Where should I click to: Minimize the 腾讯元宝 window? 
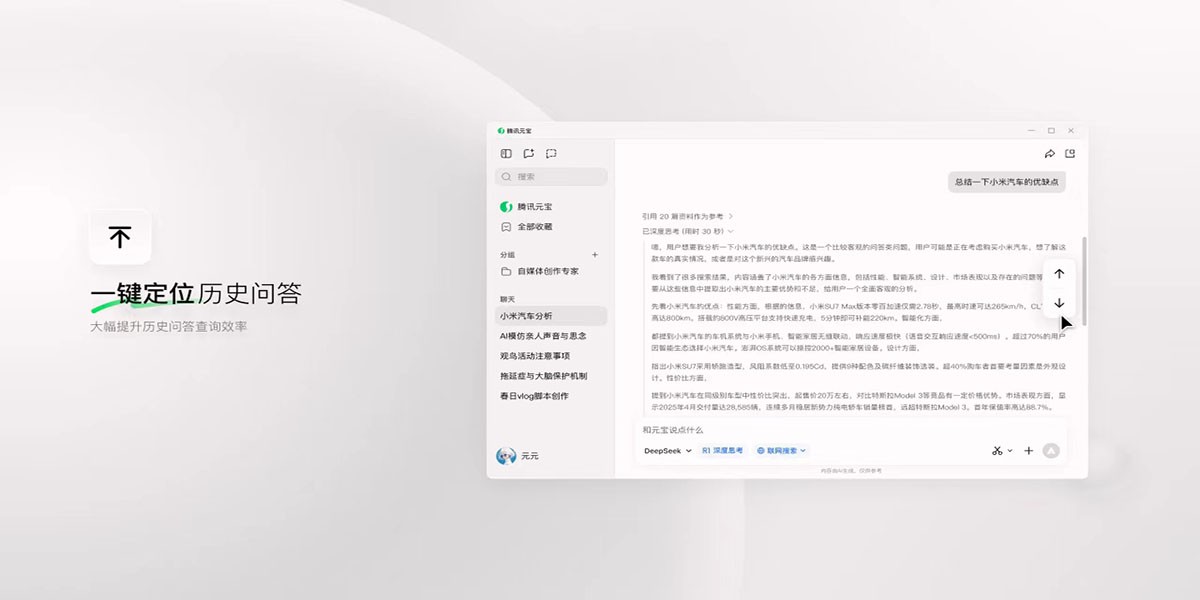[x=1032, y=131]
